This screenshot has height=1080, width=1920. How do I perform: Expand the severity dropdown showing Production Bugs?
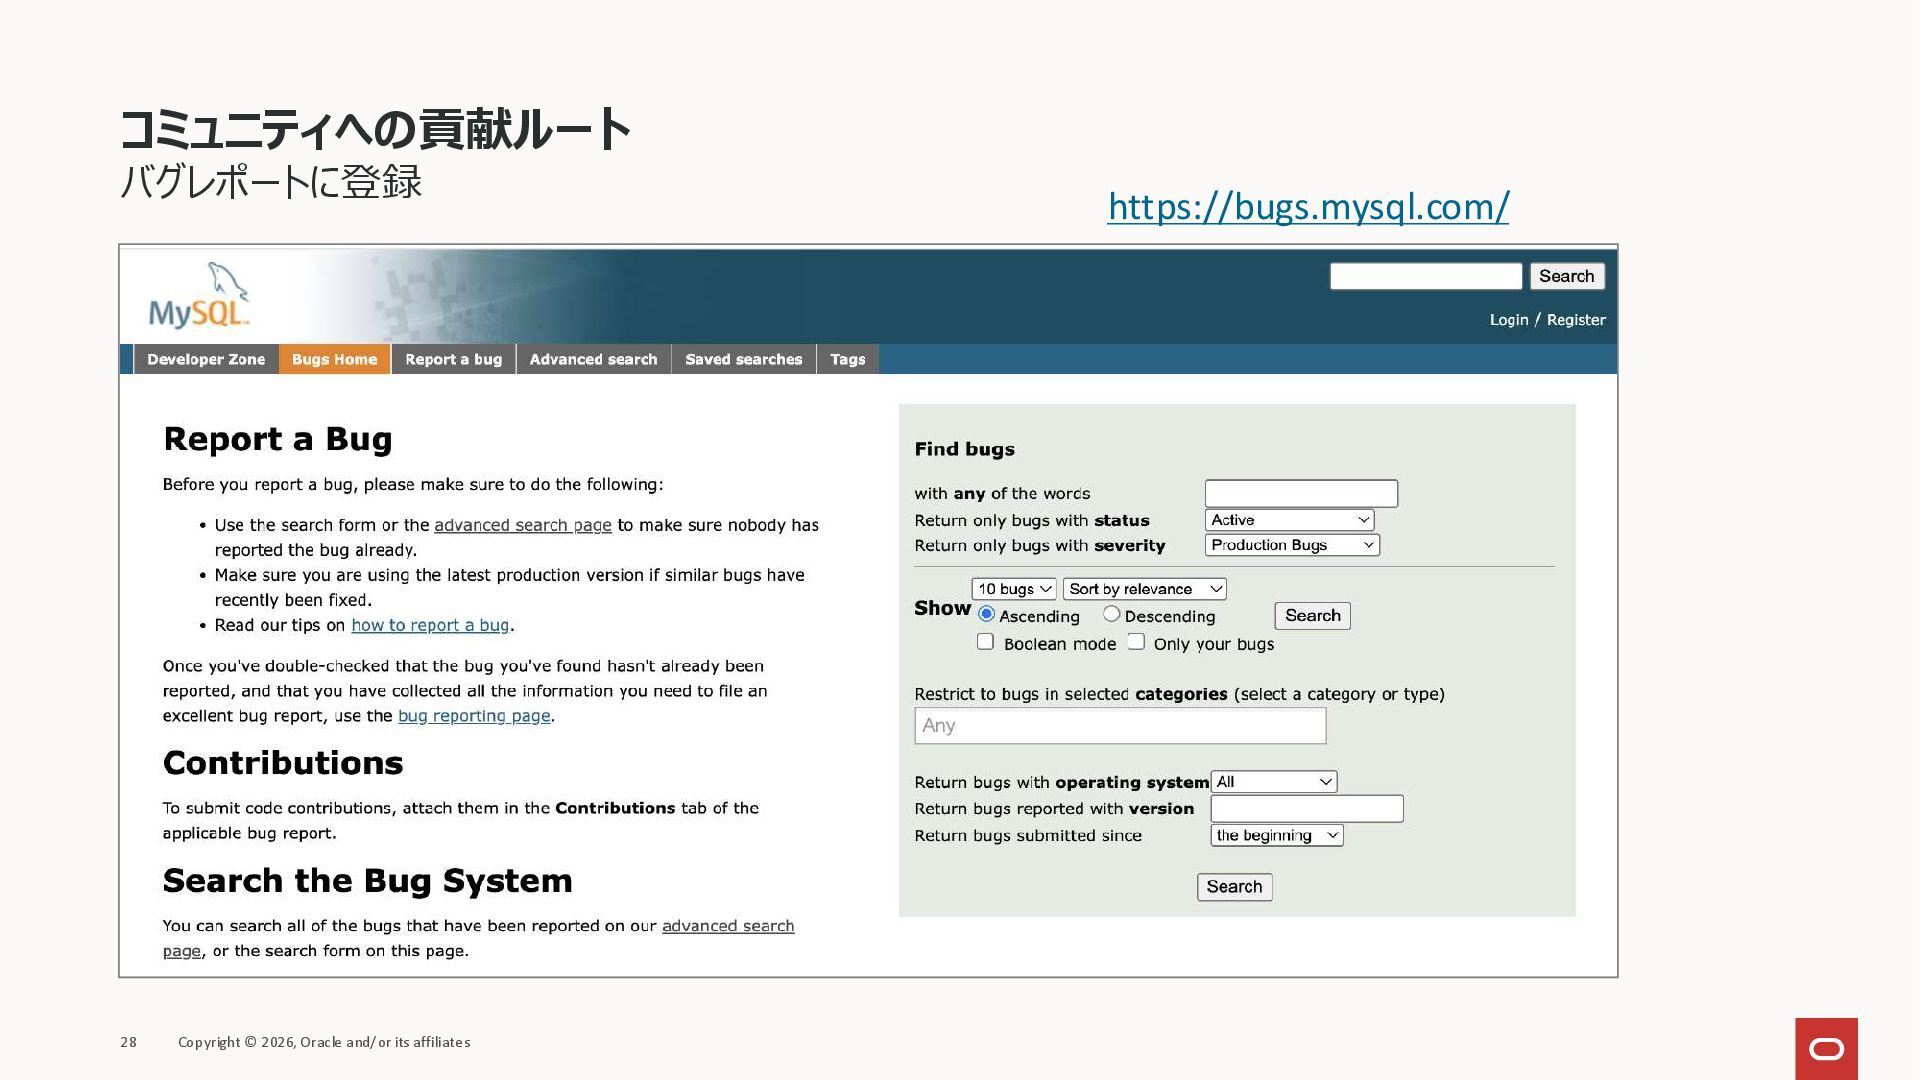click(1292, 545)
